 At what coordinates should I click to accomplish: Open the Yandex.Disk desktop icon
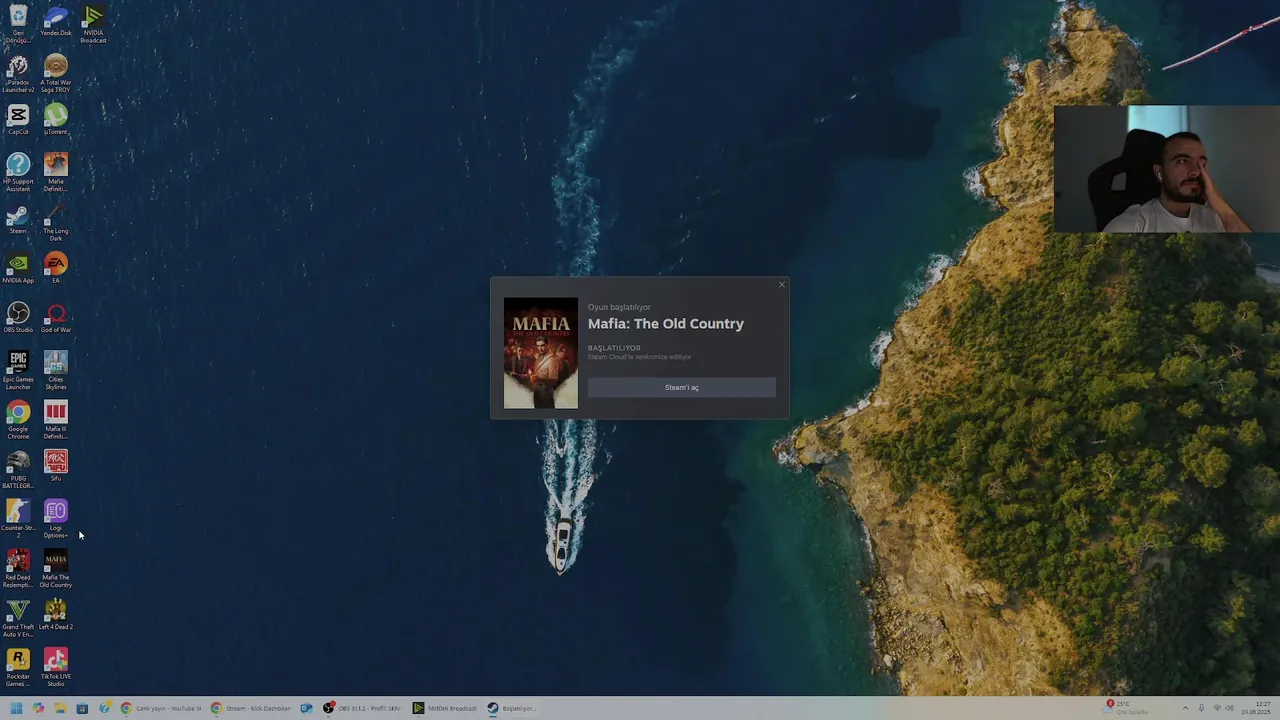click(56, 22)
